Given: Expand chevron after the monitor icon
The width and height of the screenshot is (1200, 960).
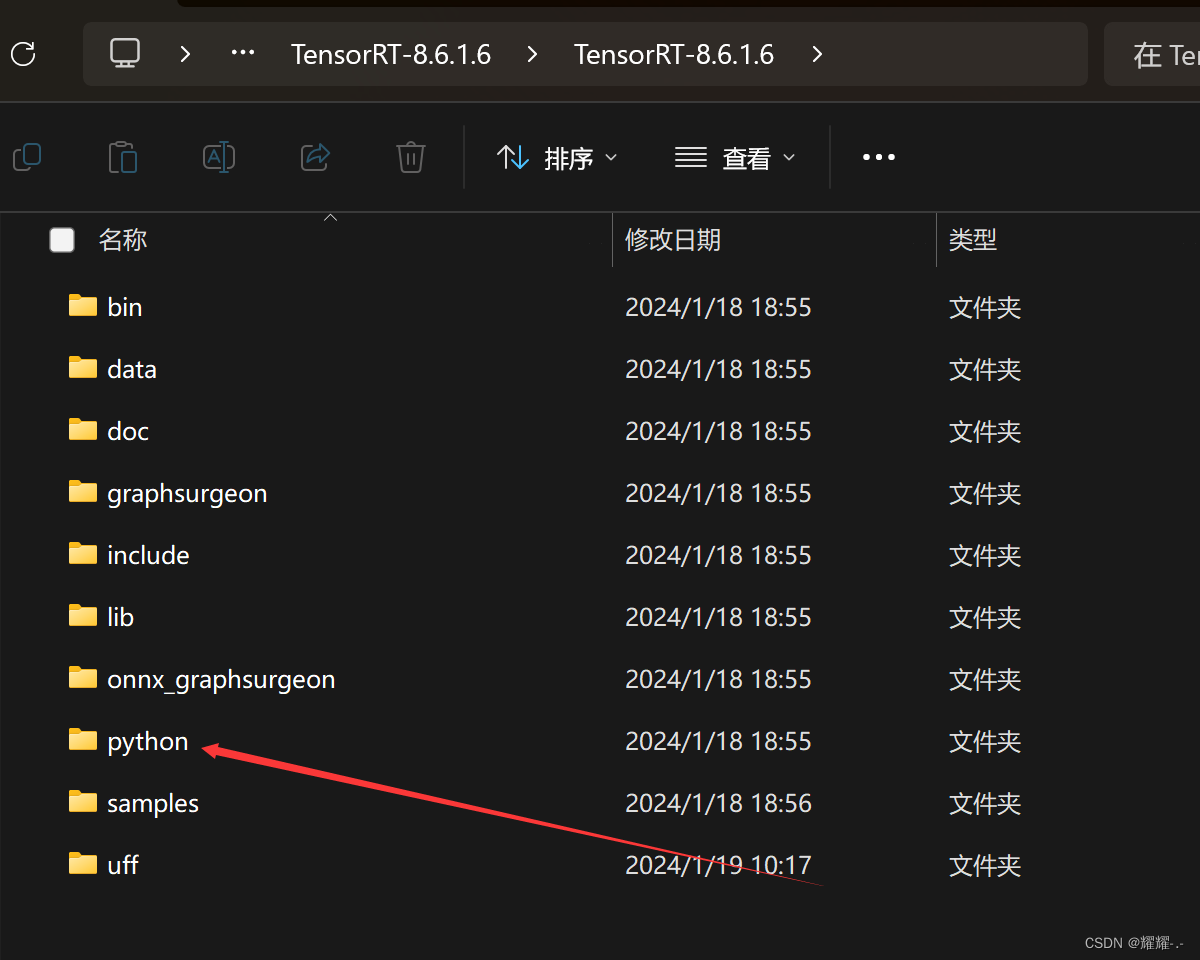Looking at the screenshot, I should [185, 54].
